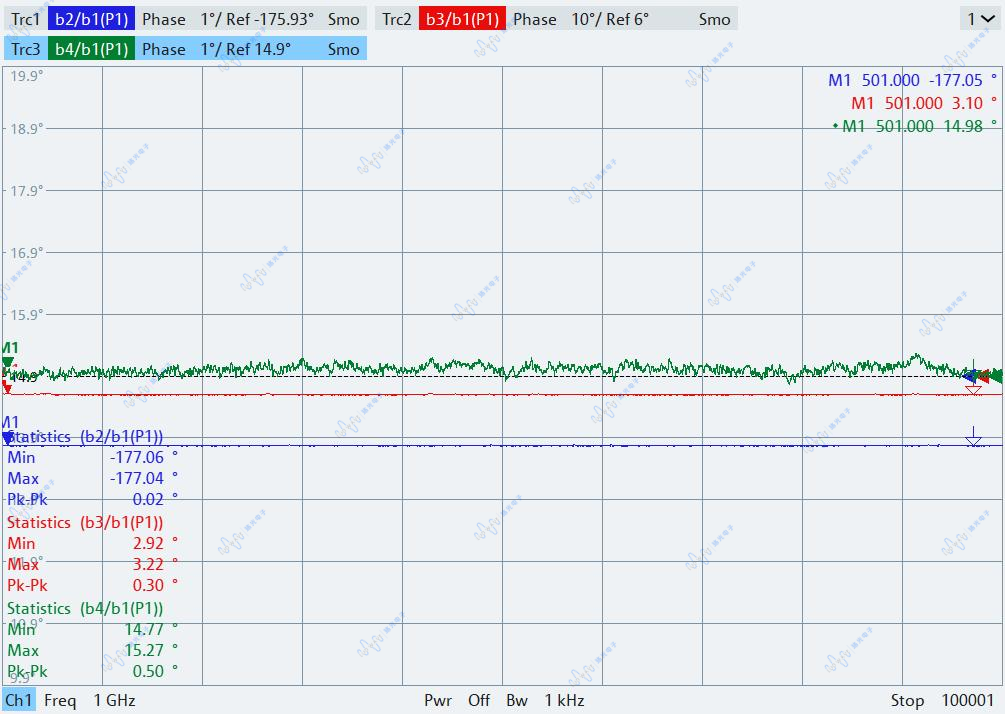The height and width of the screenshot is (714, 1005).
Task: Select the Trc2 trace label
Action: click(x=397, y=19)
